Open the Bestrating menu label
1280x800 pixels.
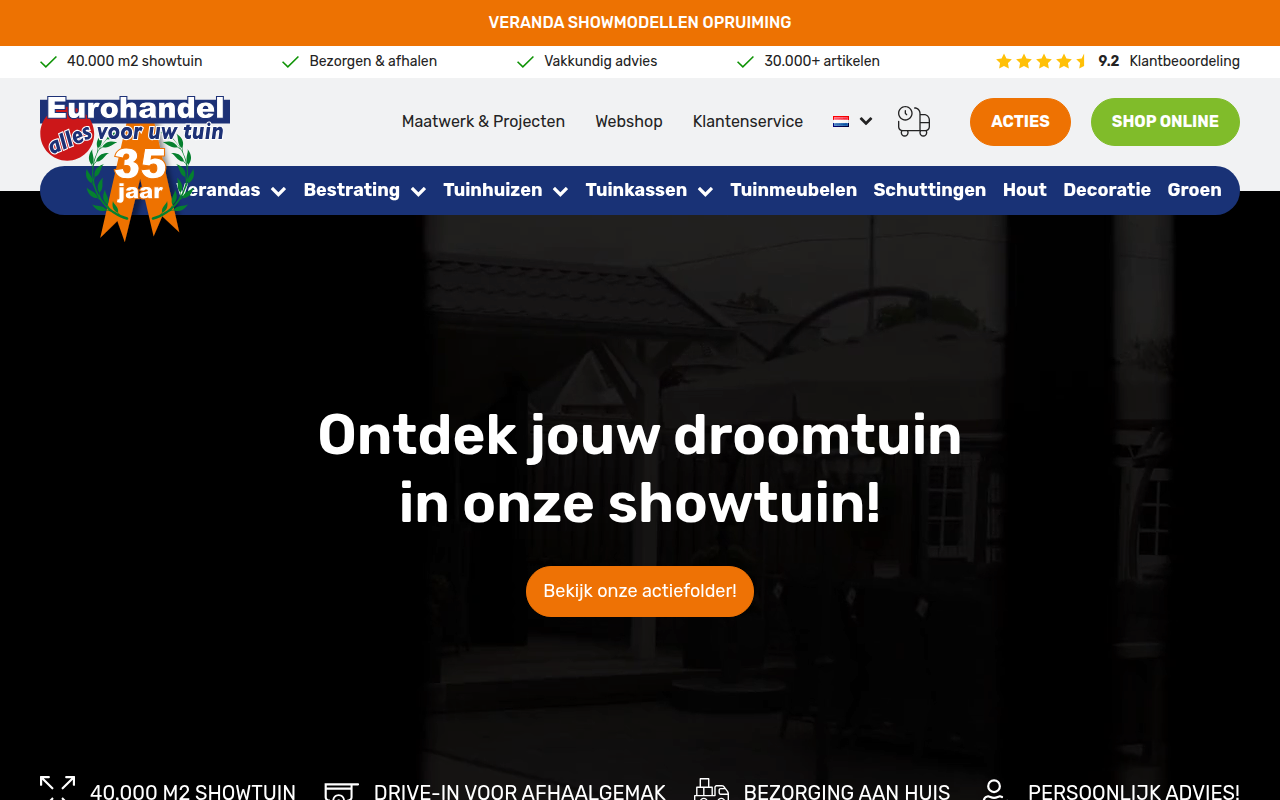pyautogui.click(x=351, y=190)
